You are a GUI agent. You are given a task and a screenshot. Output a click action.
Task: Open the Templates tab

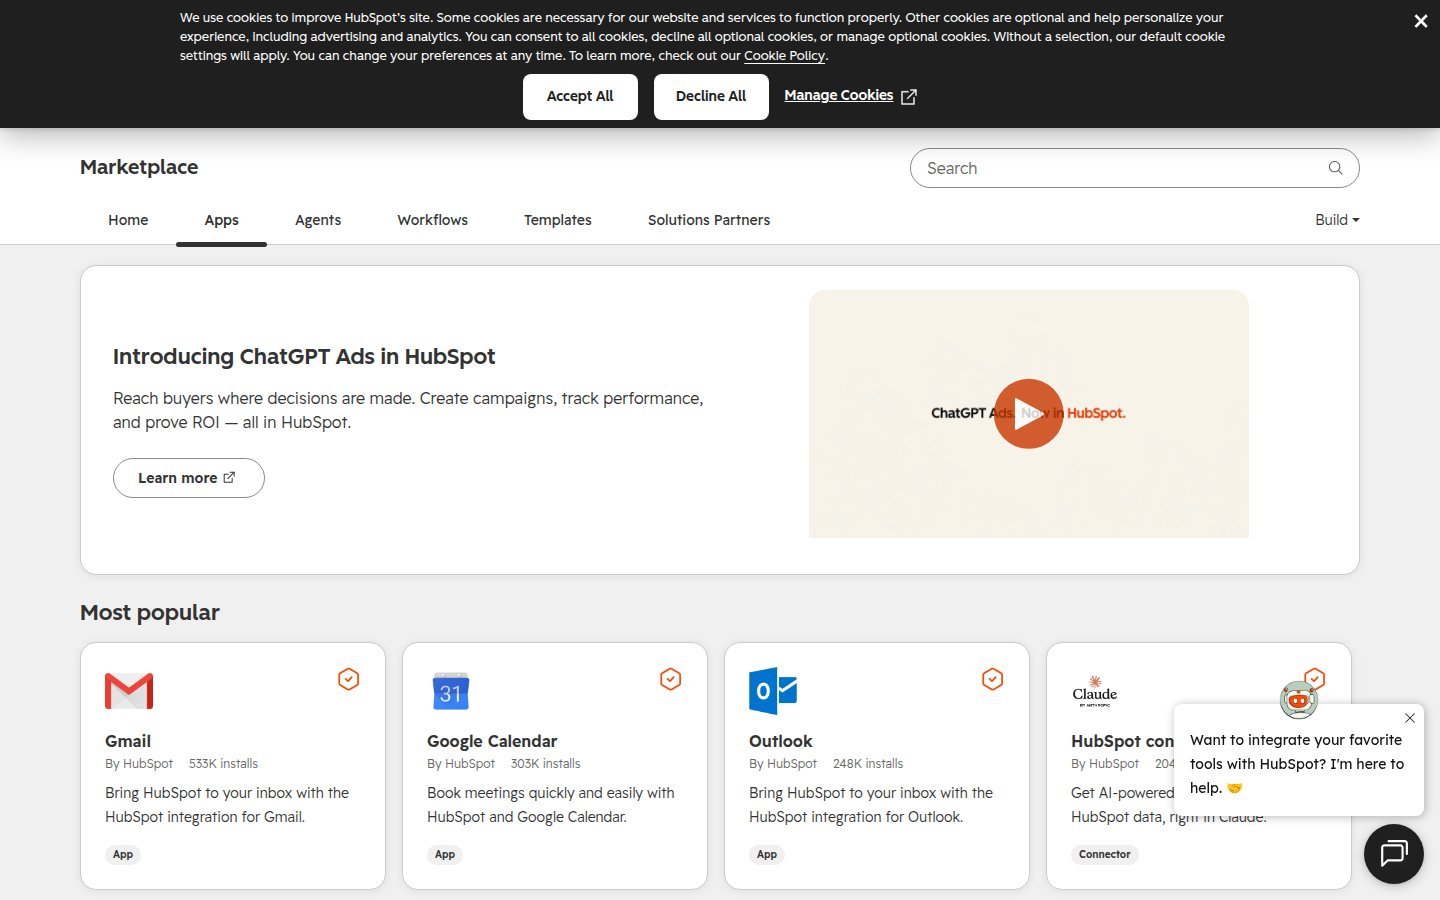[x=558, y=220]
